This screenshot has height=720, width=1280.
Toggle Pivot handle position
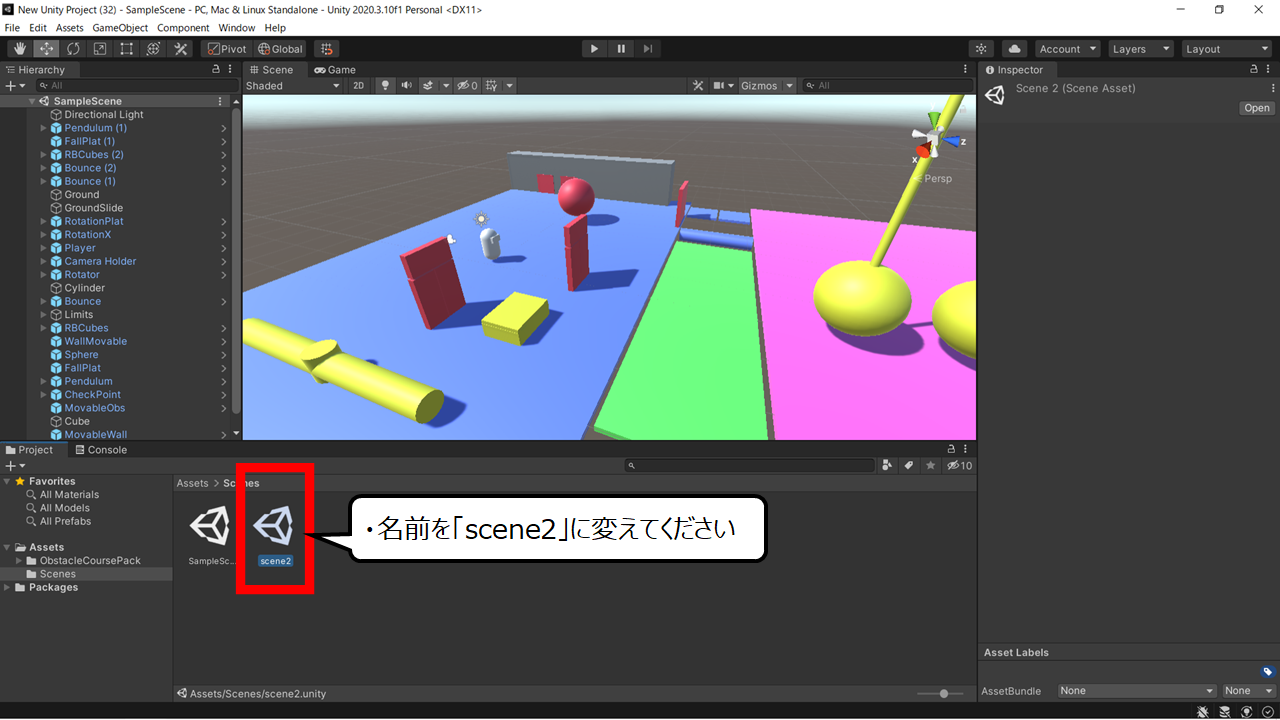226,49
